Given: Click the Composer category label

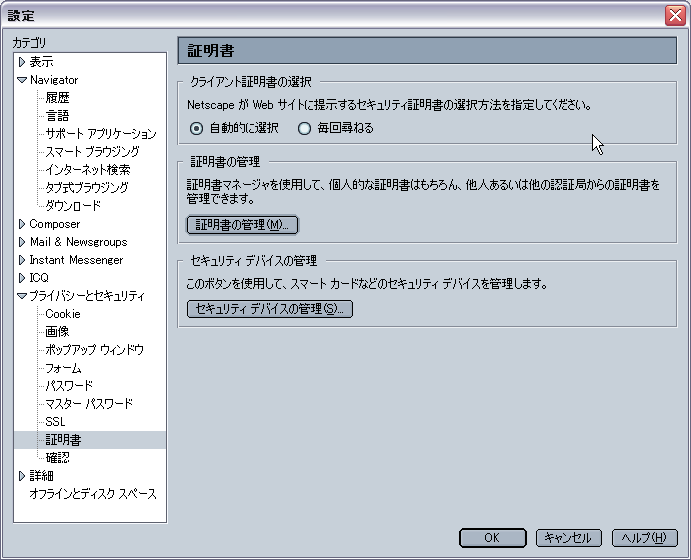Looking at the screenshot, I should (x=55, y=224).
